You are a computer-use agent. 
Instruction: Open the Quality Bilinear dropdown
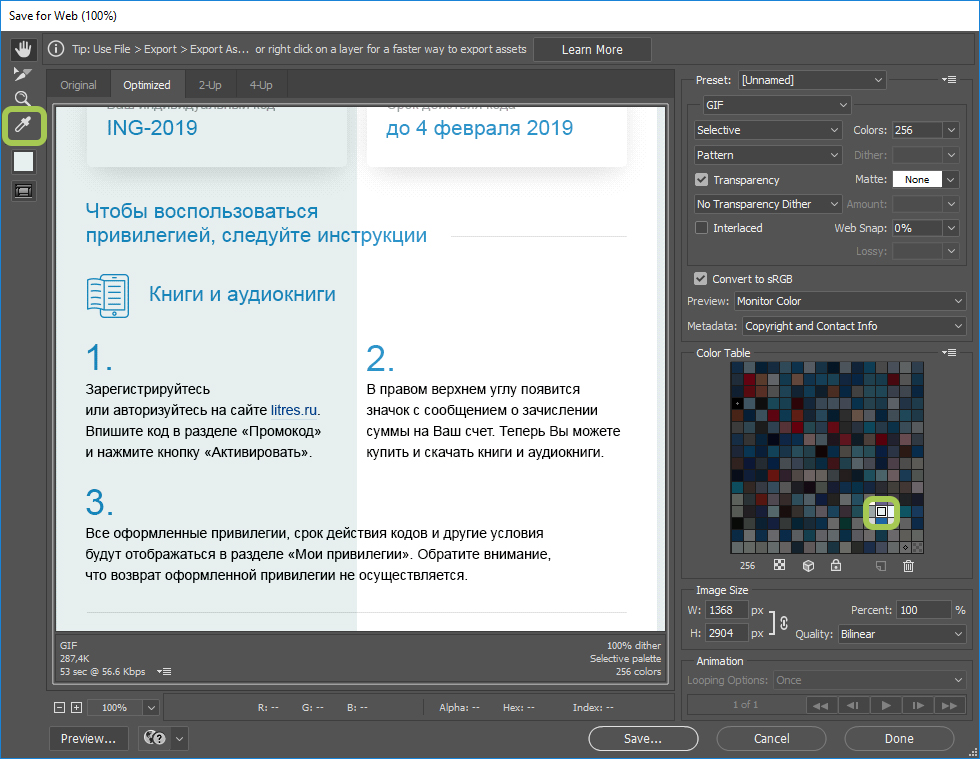click(x=902, y=634)
